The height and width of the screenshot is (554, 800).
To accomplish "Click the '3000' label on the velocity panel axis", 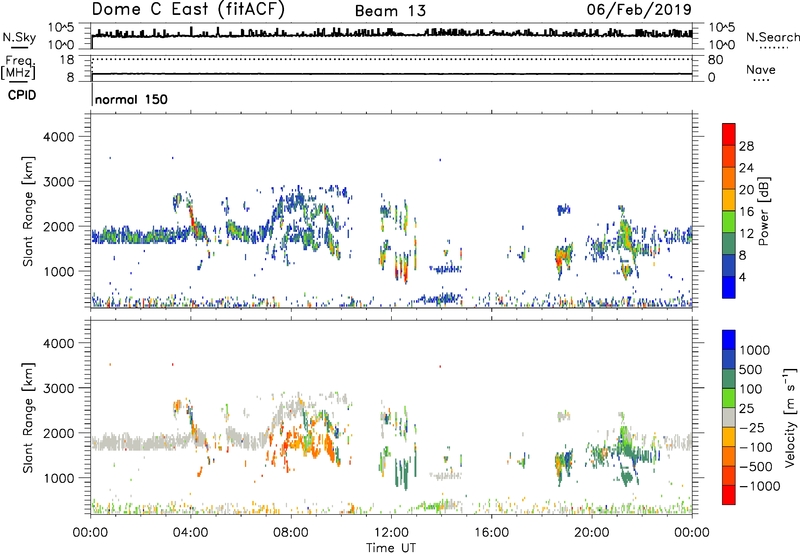I will [59, 388].
